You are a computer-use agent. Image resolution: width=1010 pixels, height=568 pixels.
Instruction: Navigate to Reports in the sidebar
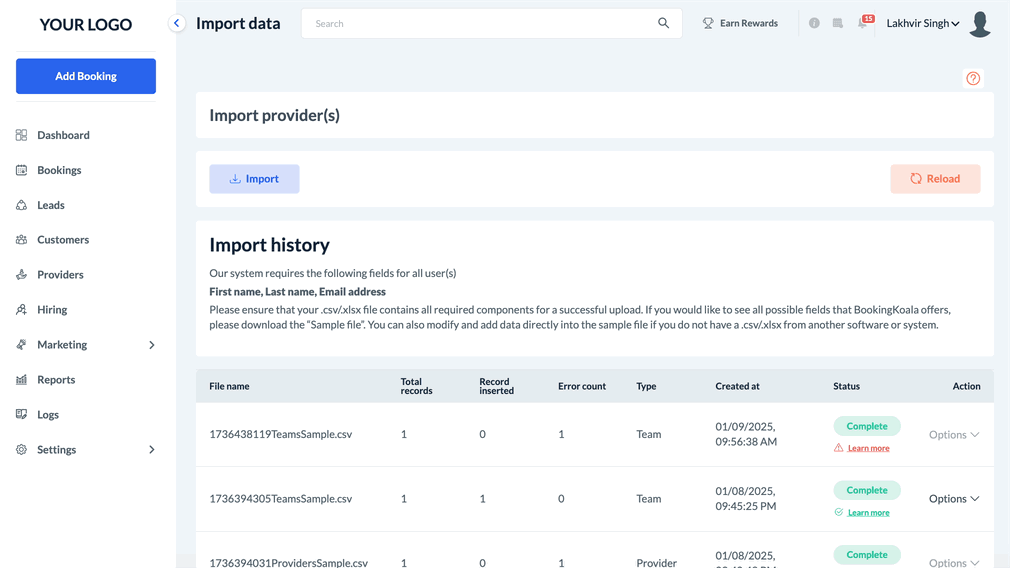coord(56,380)
